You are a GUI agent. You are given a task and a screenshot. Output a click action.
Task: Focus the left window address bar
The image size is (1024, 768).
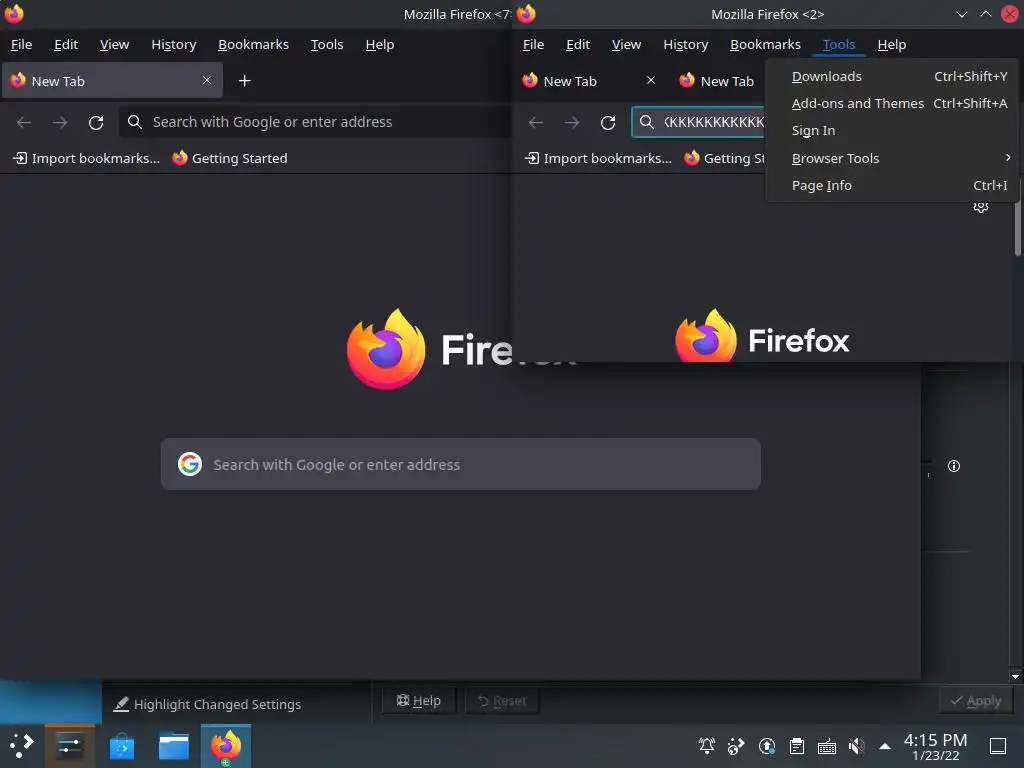coord(315,122)
